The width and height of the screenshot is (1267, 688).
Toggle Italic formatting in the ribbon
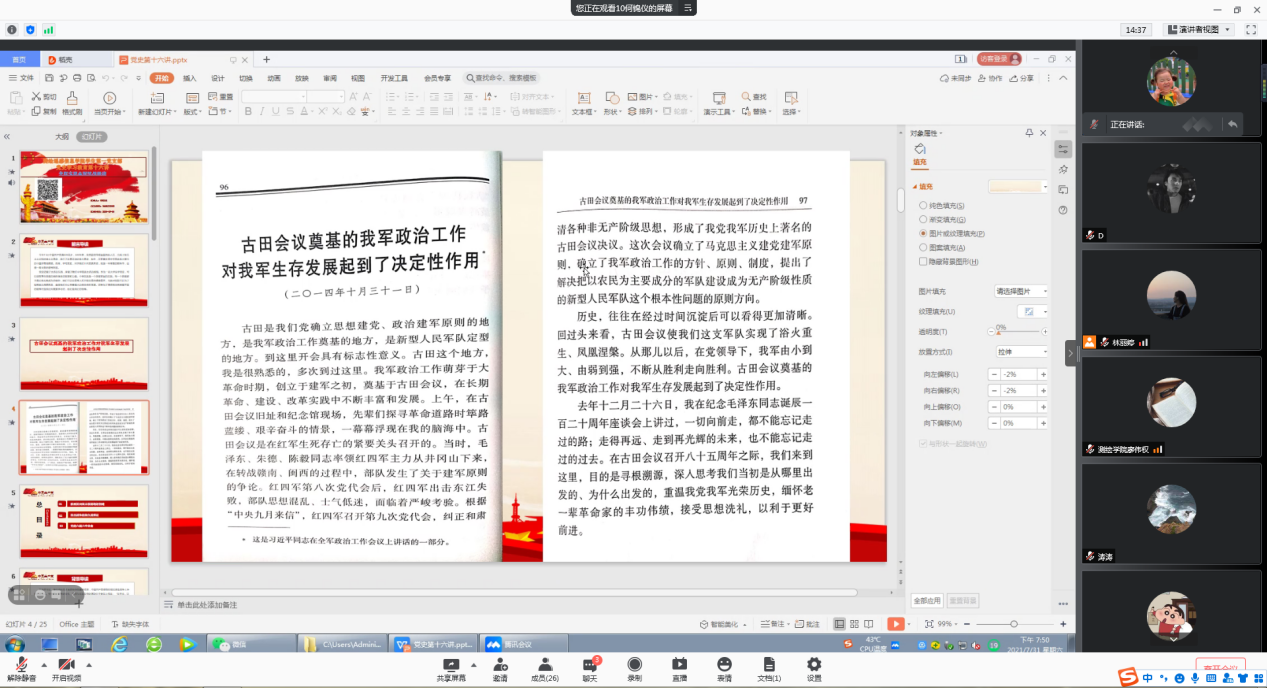pos(261,112)
